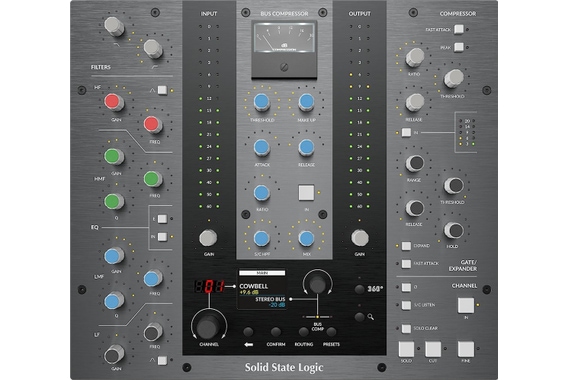The image size is (567, 380).
Task: Toggle the channel phase invert Ø button
Action: [406, 287]
